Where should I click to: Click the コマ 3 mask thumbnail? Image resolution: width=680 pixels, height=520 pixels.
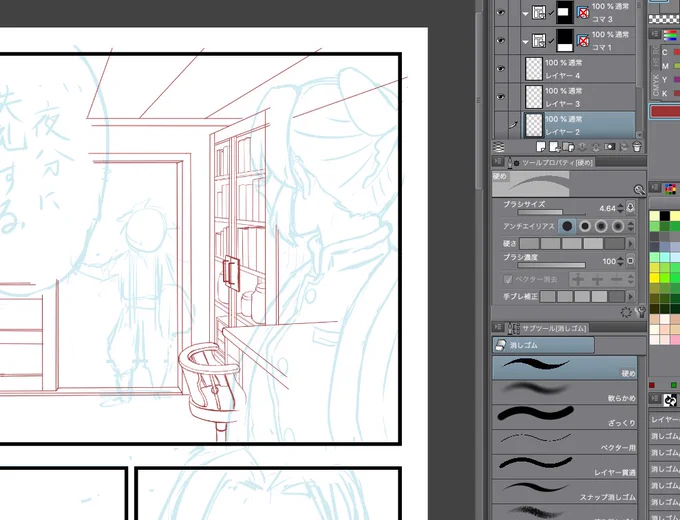pyautogui.click(x=565, y=12)
